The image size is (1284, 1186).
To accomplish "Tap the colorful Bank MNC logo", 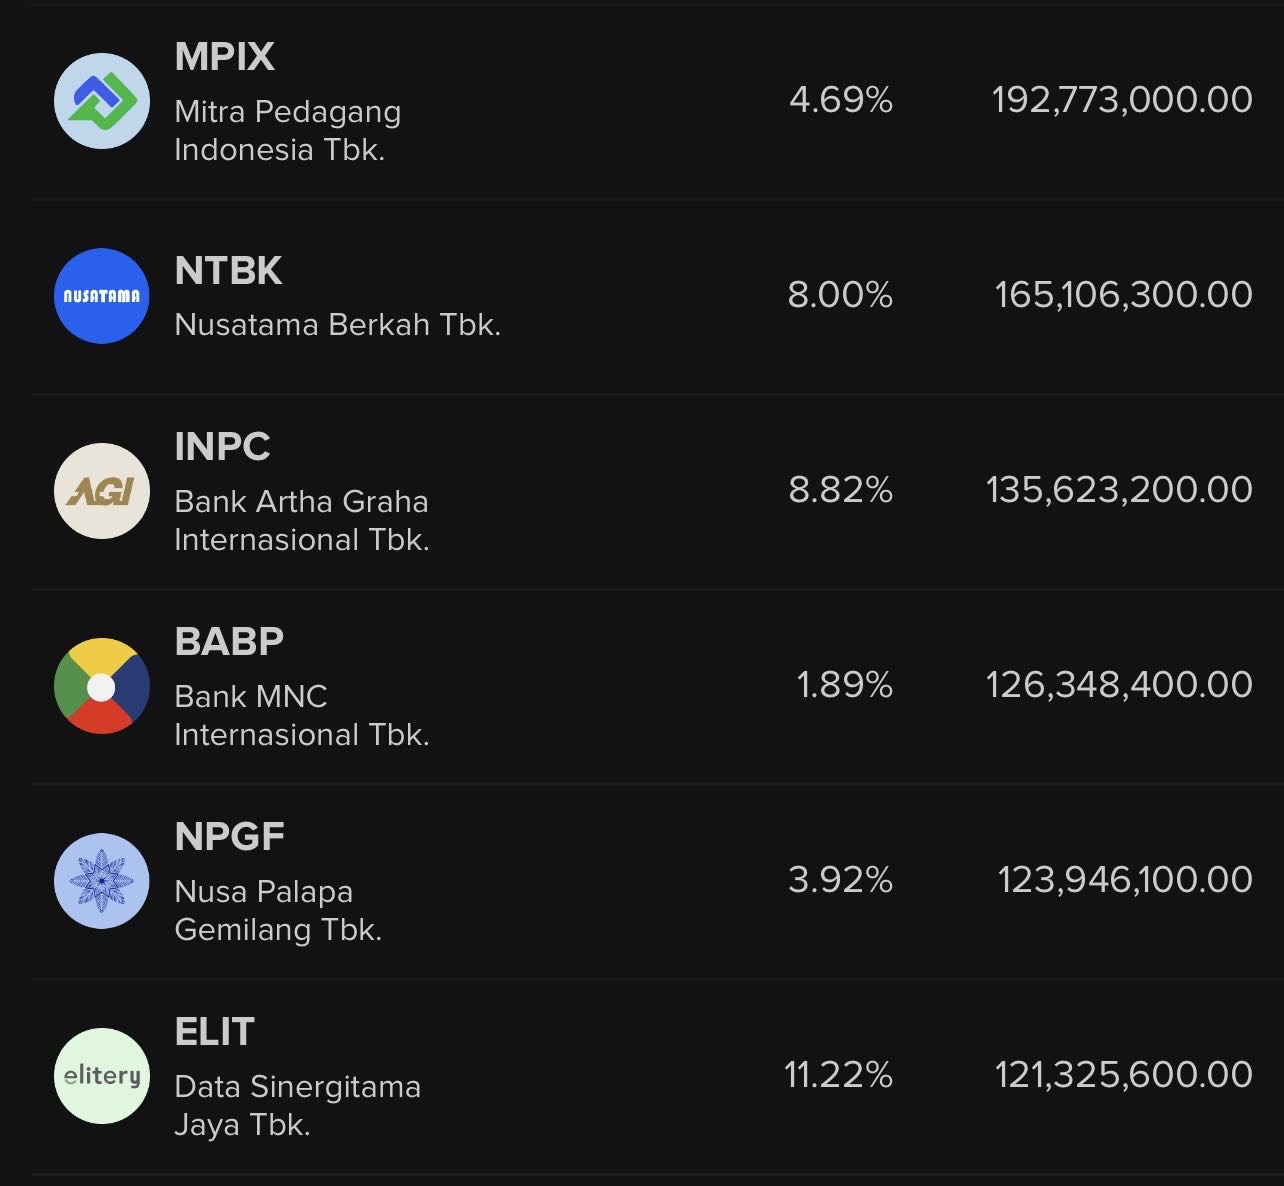I will 102,686.
